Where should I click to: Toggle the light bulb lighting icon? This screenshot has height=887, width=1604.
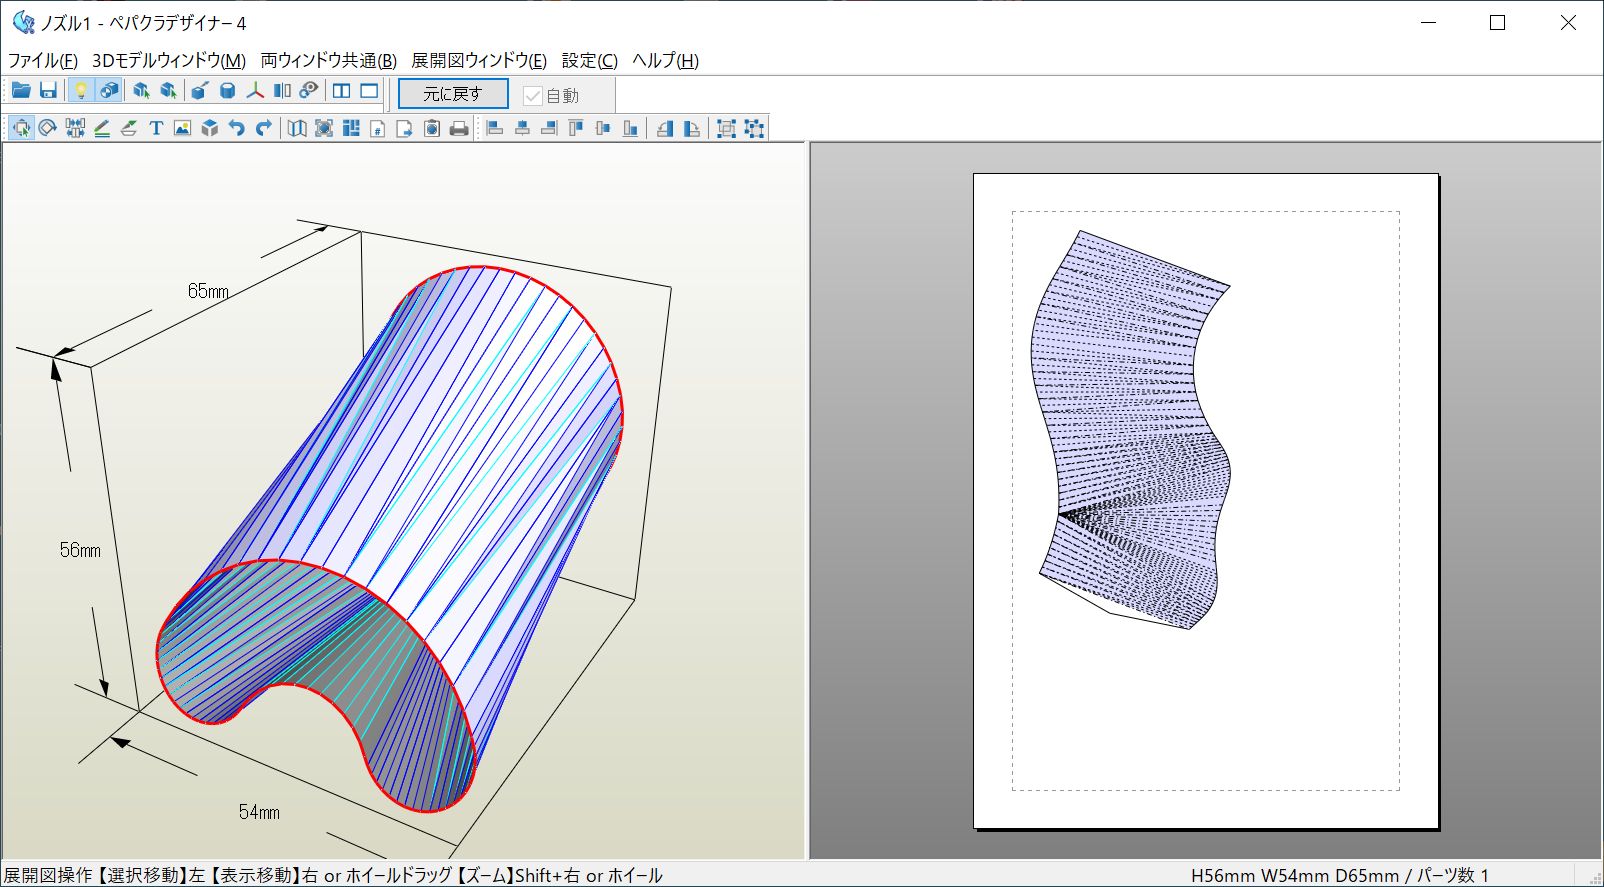click(x=81, y=91)
